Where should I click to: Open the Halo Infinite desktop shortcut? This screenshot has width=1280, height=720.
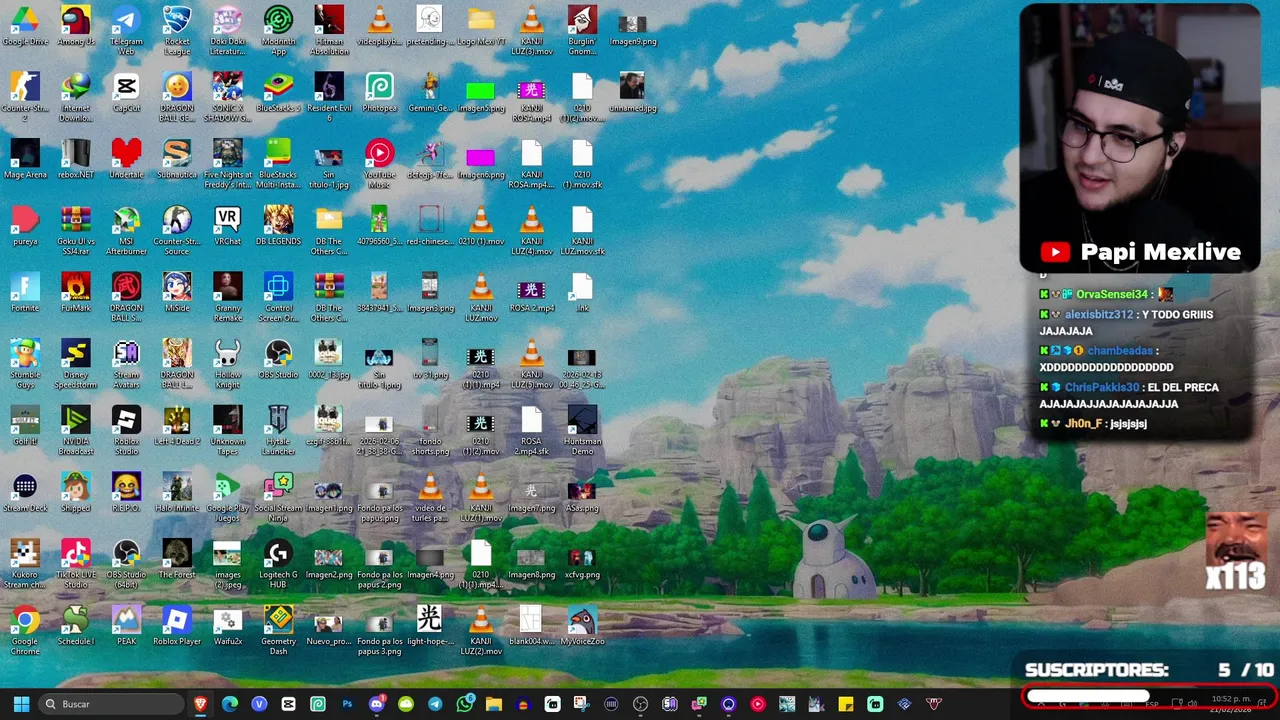point(177,493)
